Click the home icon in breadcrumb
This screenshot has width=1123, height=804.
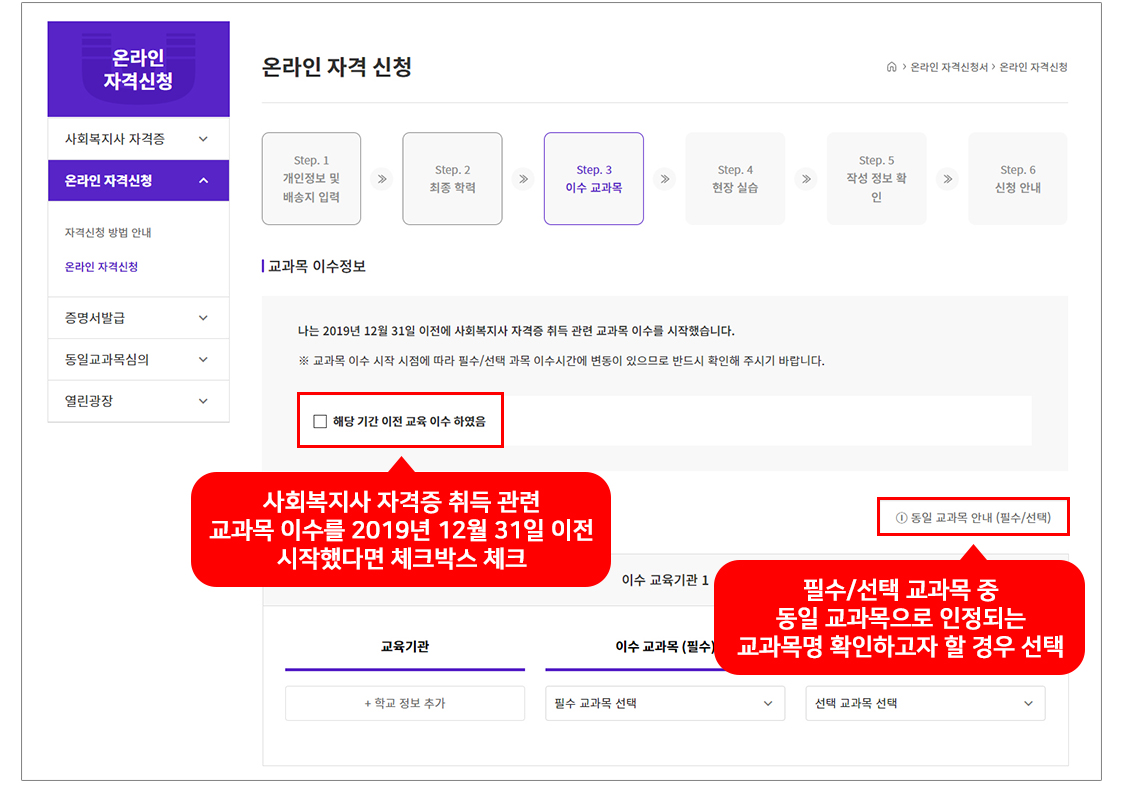(891, 67)
